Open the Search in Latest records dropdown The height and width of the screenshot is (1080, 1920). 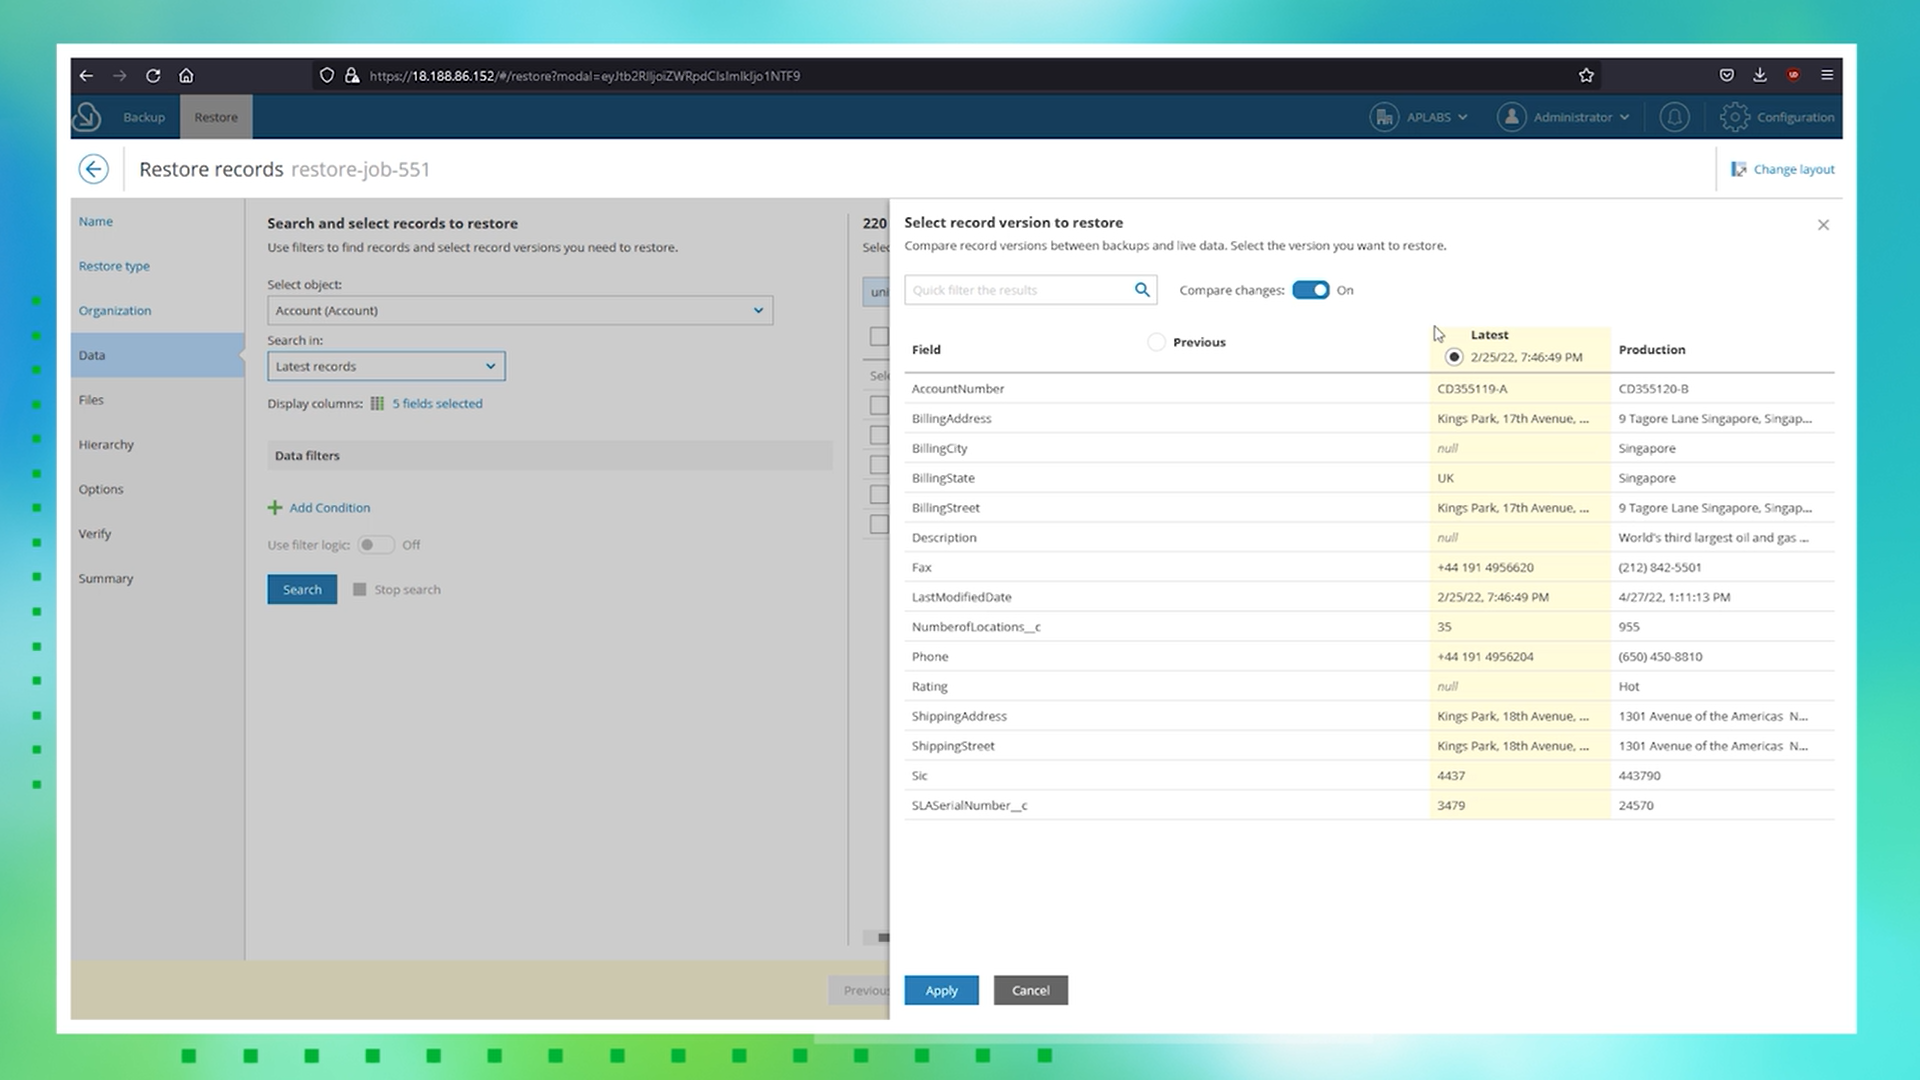point(386,366)
